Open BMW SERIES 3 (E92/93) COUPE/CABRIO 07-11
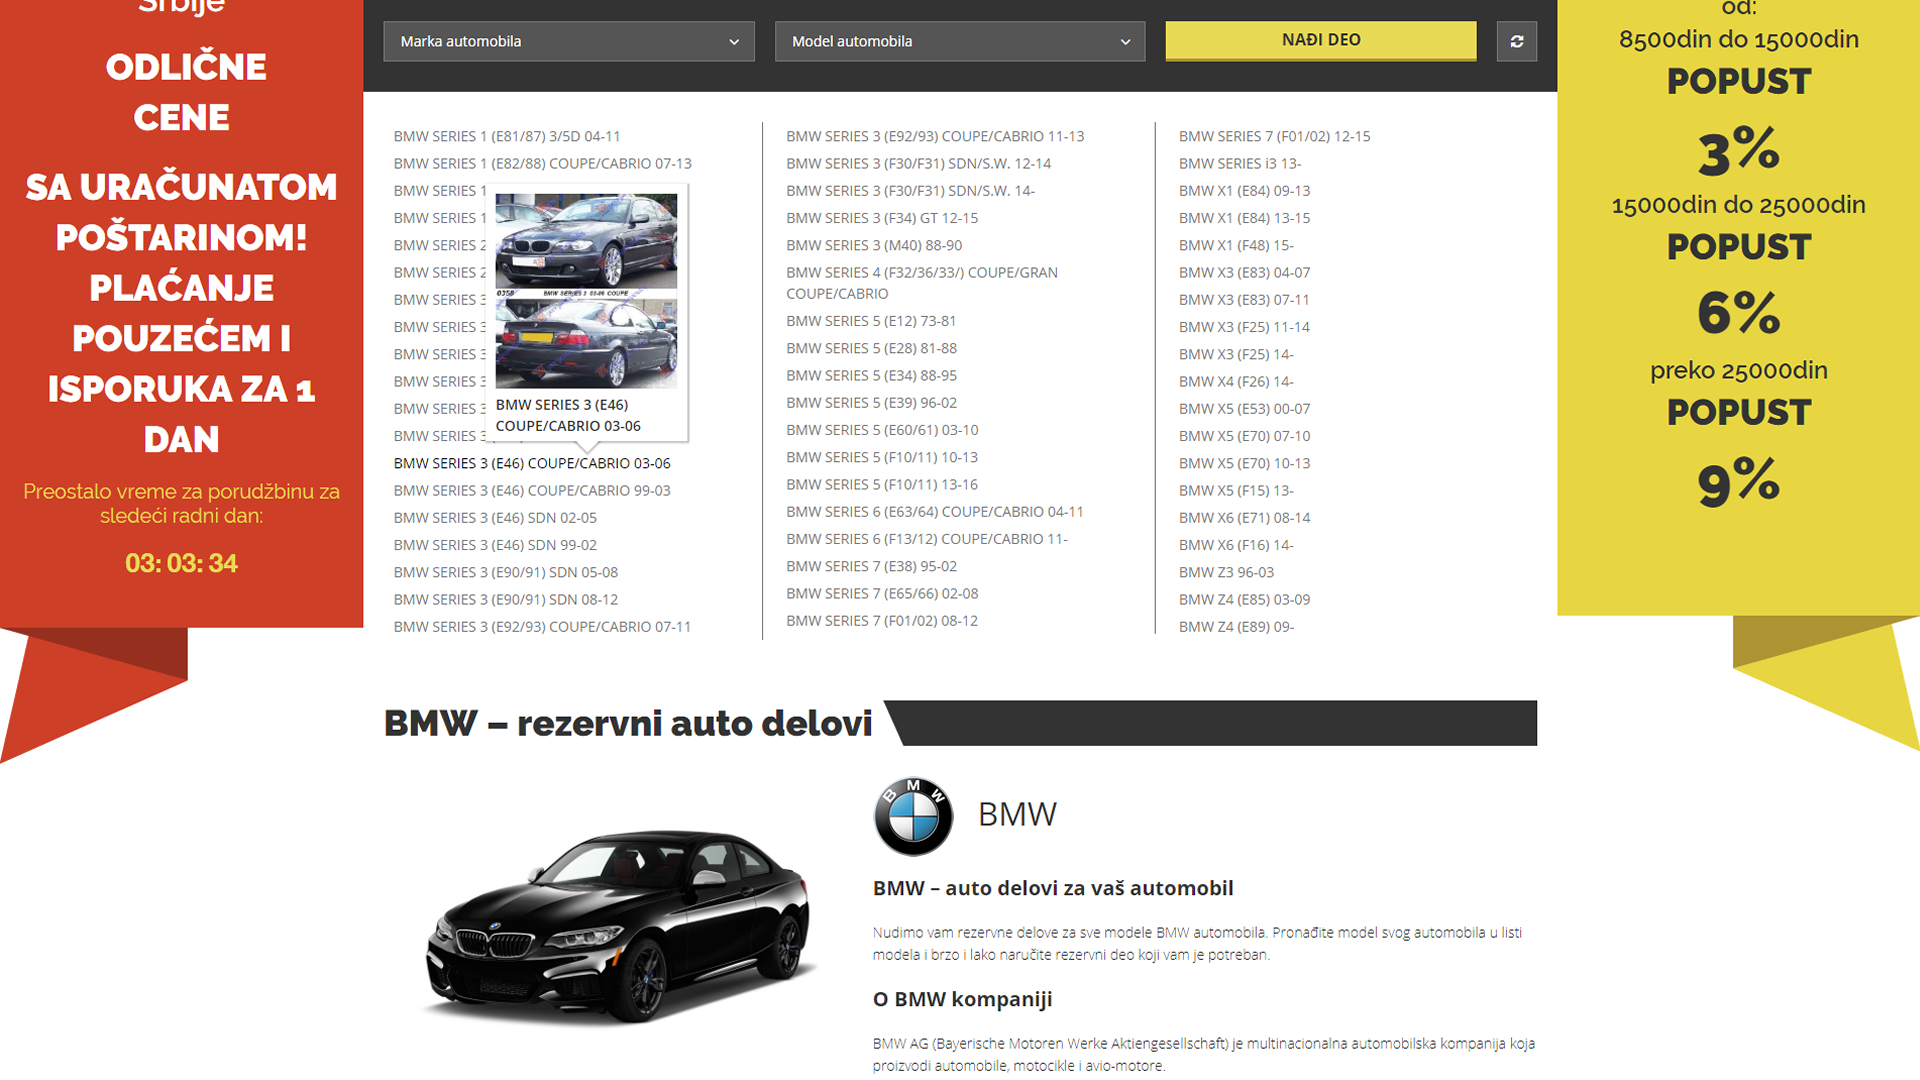The width and height of the screenshot is (1920, 1080). (542, 626)
